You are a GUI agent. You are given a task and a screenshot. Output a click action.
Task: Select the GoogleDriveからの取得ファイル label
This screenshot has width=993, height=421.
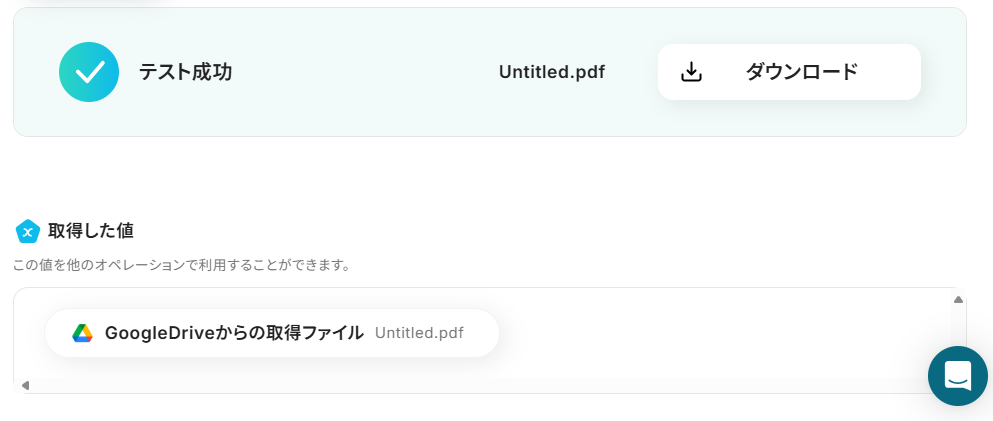[234, 333]
